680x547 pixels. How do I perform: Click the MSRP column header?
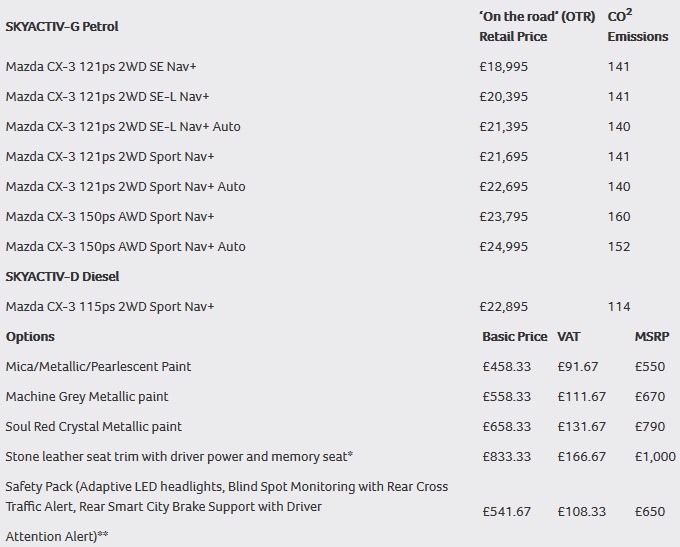pyautogui.click(x=651, y=337)
